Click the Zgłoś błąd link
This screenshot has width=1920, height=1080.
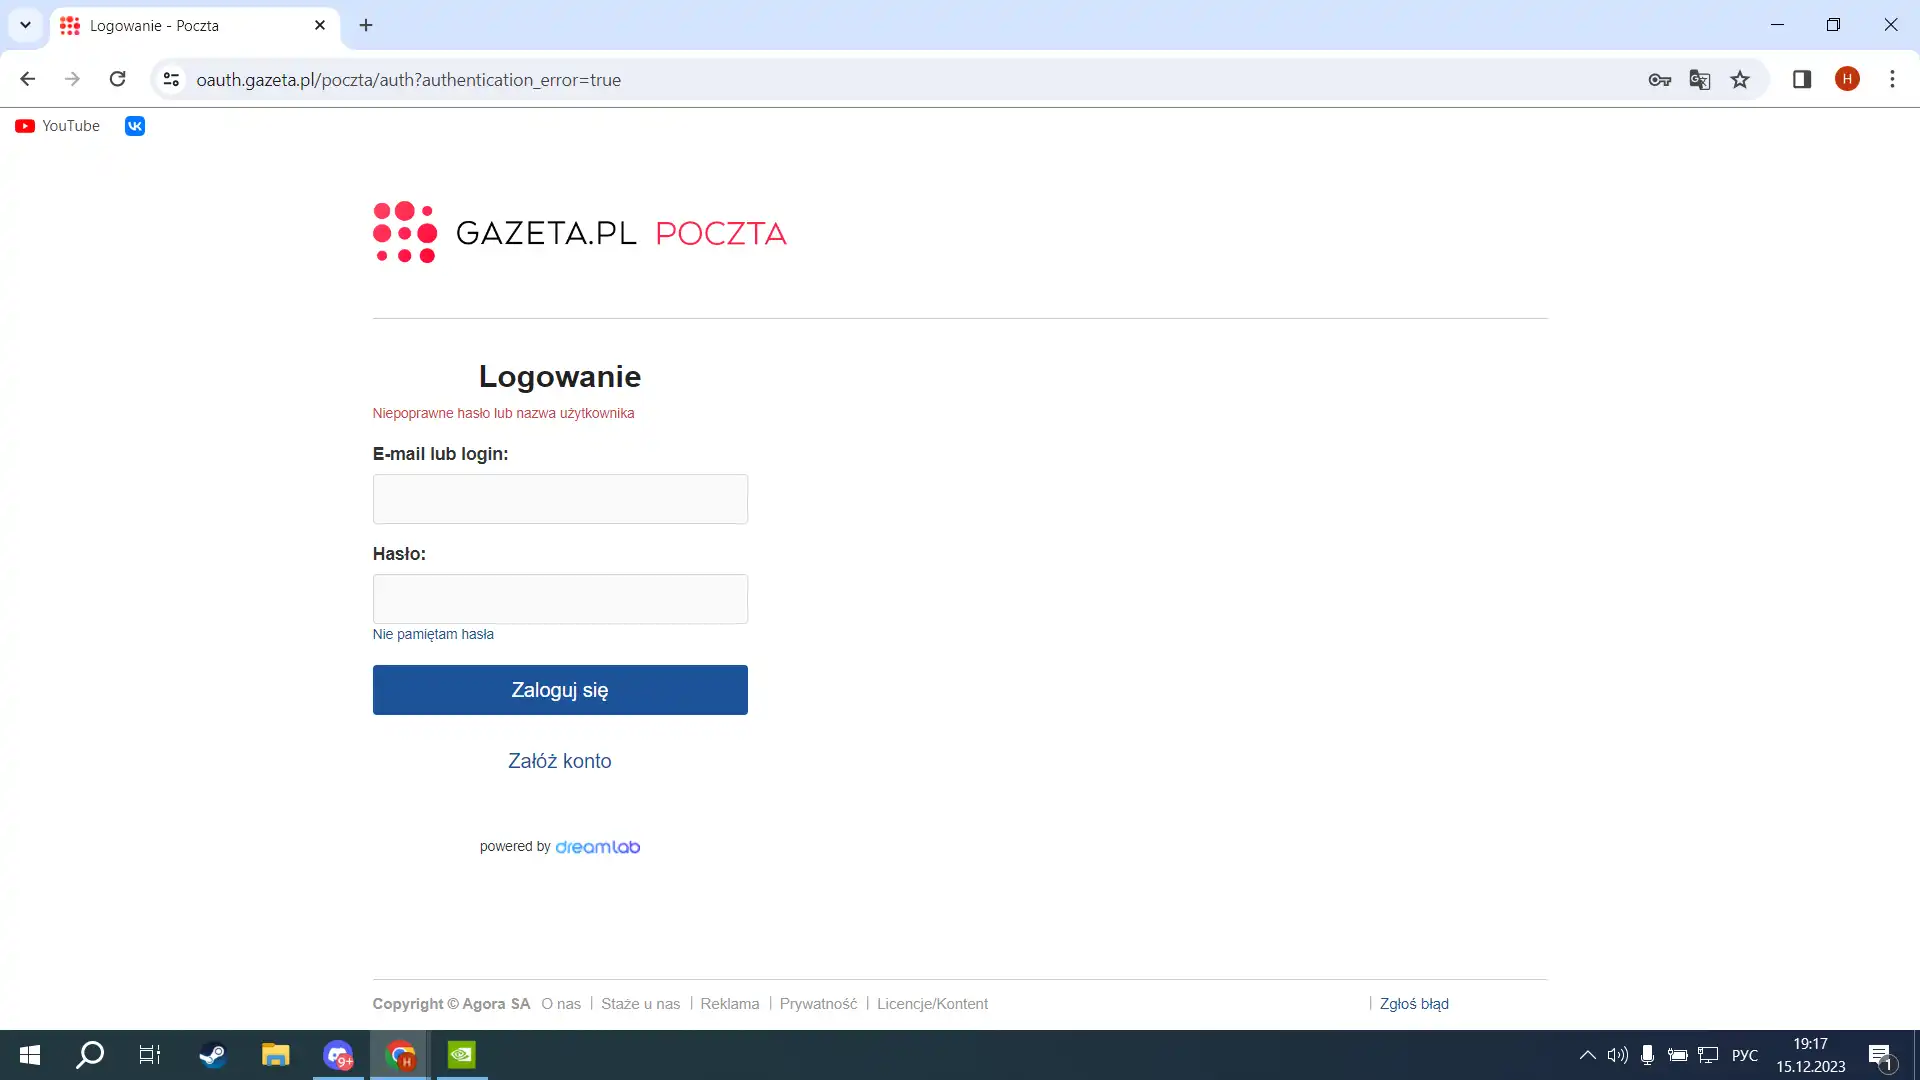[1414, 1004]
